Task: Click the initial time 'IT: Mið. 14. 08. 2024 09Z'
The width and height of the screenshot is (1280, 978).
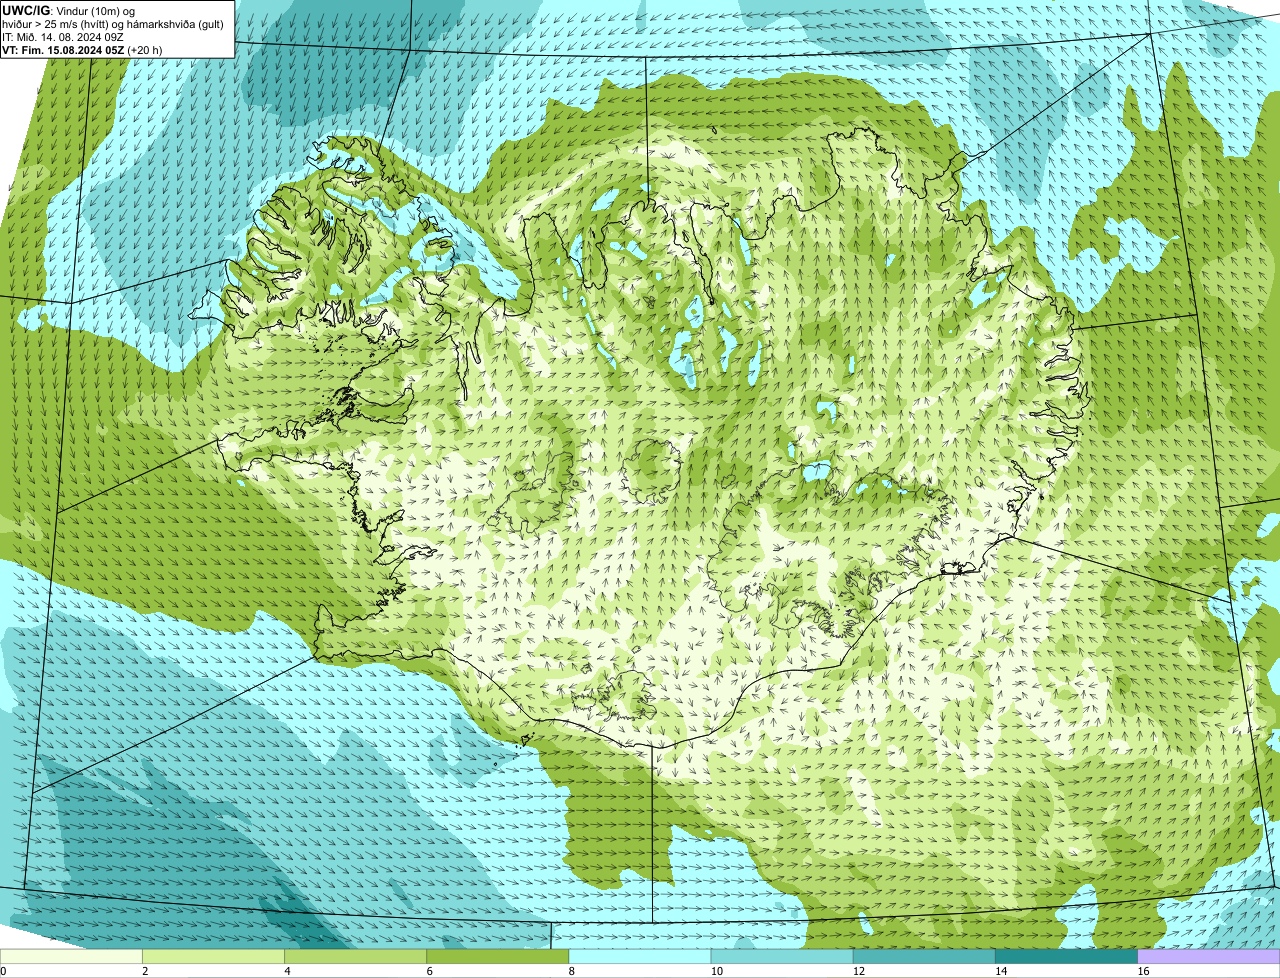Action: click(63, 37)
